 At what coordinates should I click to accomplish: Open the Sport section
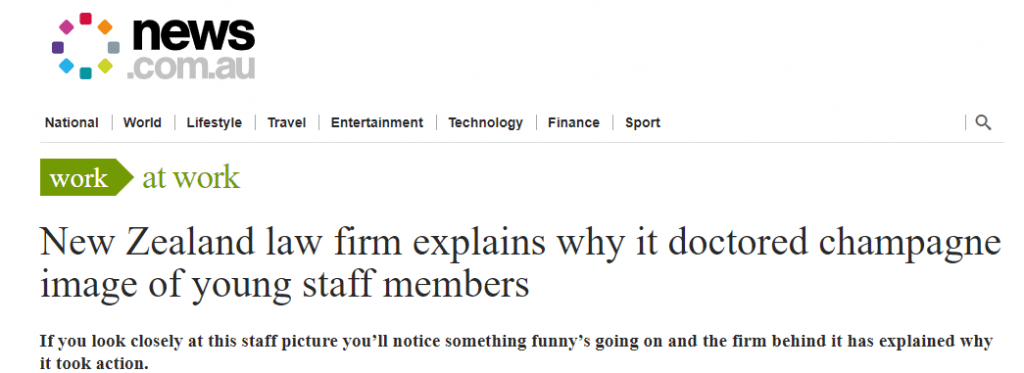[643, 123]
